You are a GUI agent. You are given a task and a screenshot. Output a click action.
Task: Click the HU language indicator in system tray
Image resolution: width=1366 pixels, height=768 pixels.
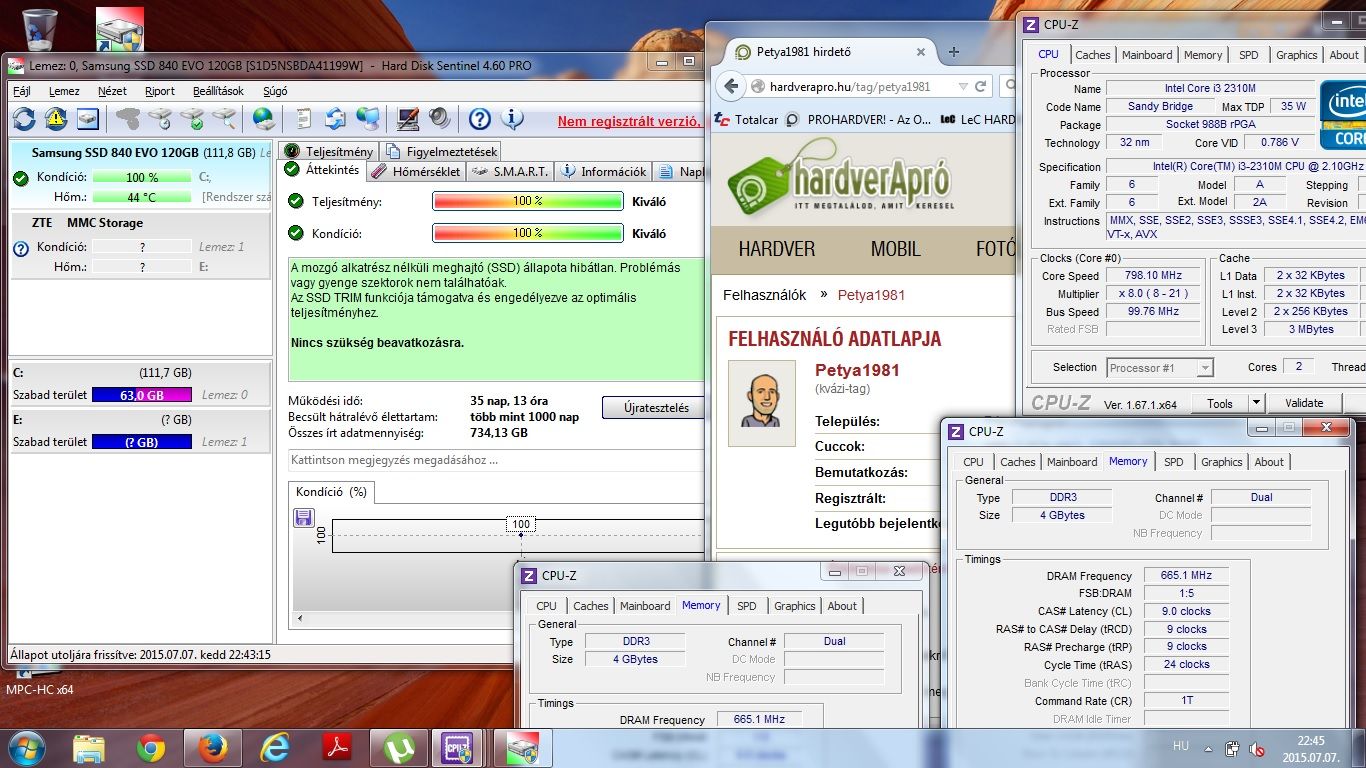tap(1180, 747)
